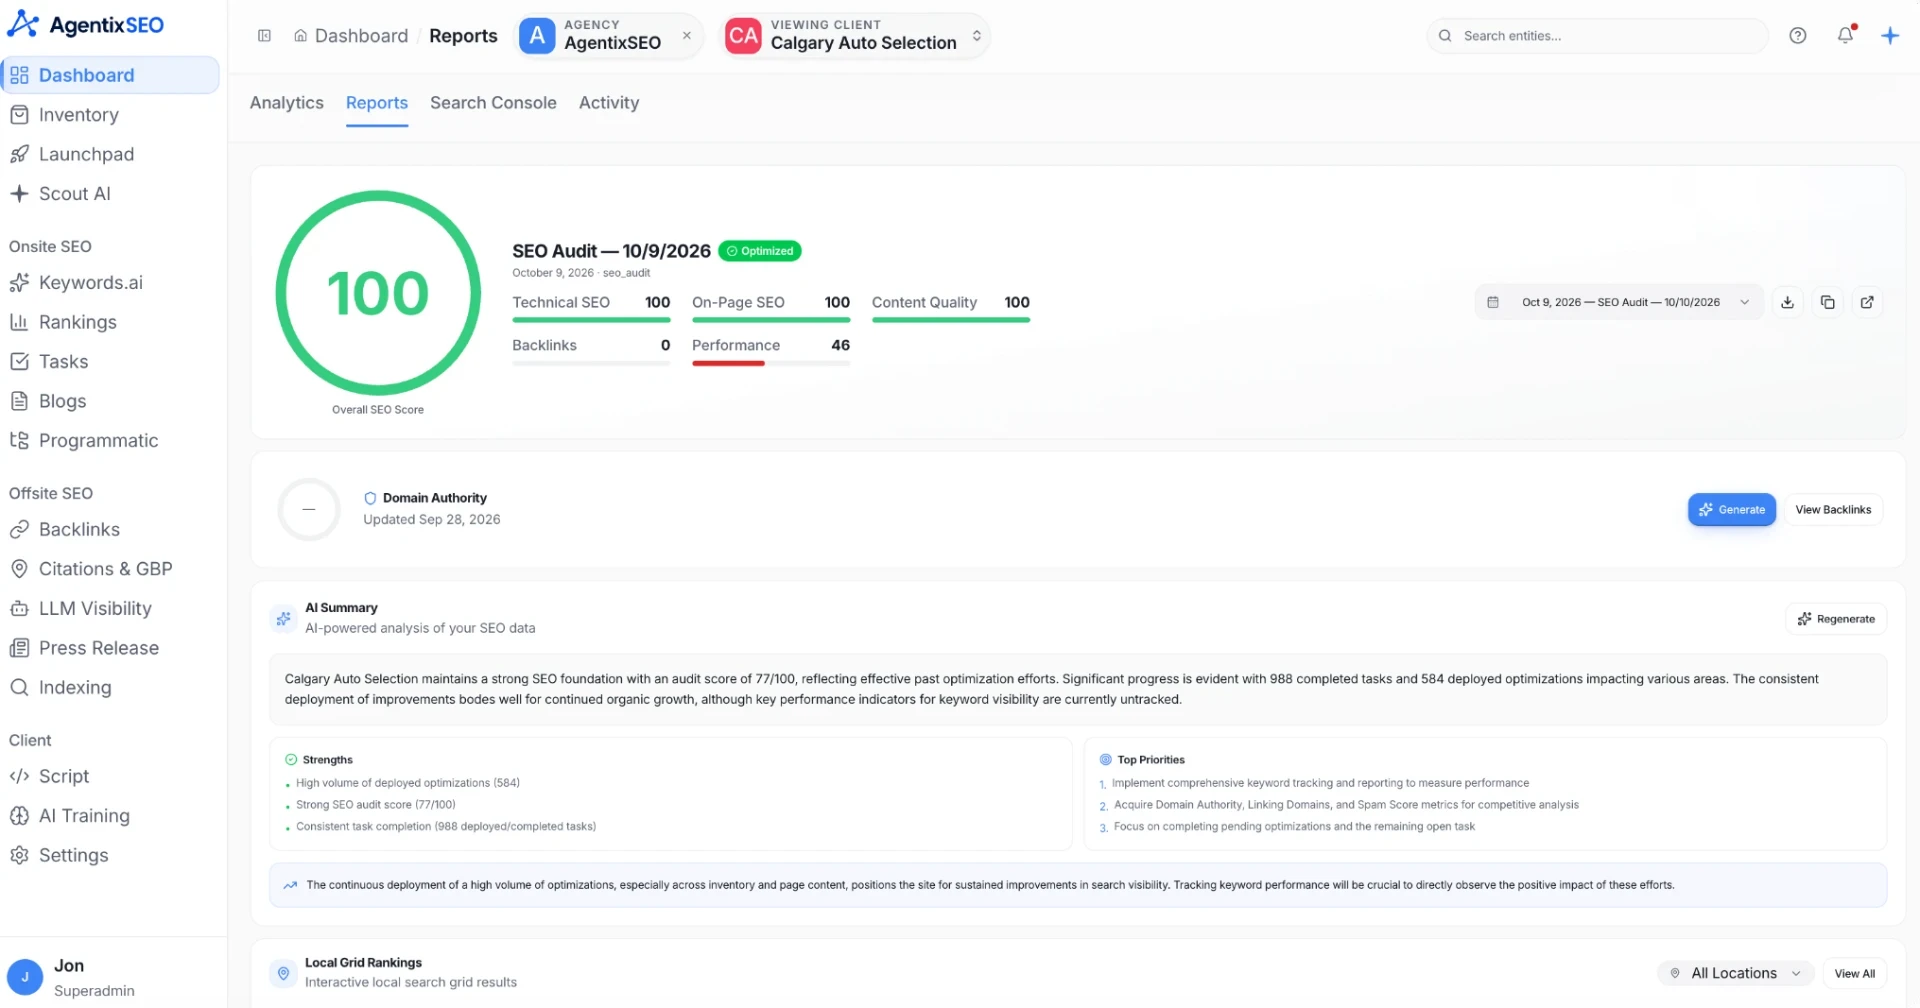Screen dimensions: 1920x1008
Task: Click the Dashboard breadcrumb link
Action: click(x=351, y=36)
